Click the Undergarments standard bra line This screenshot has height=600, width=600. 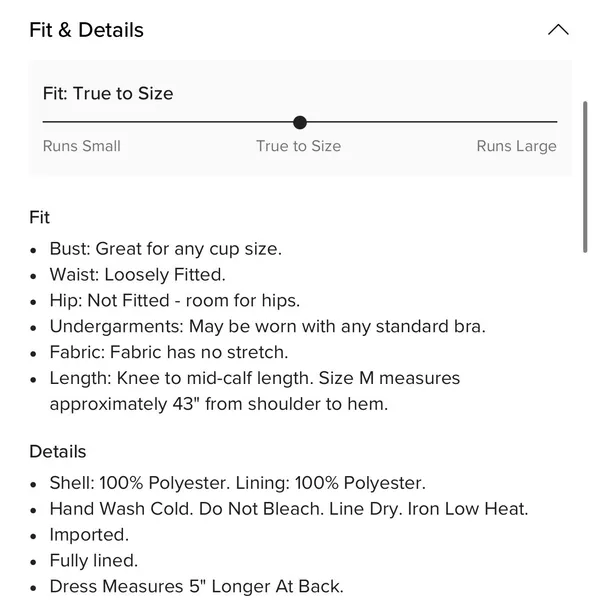click(x=267, y=327)
